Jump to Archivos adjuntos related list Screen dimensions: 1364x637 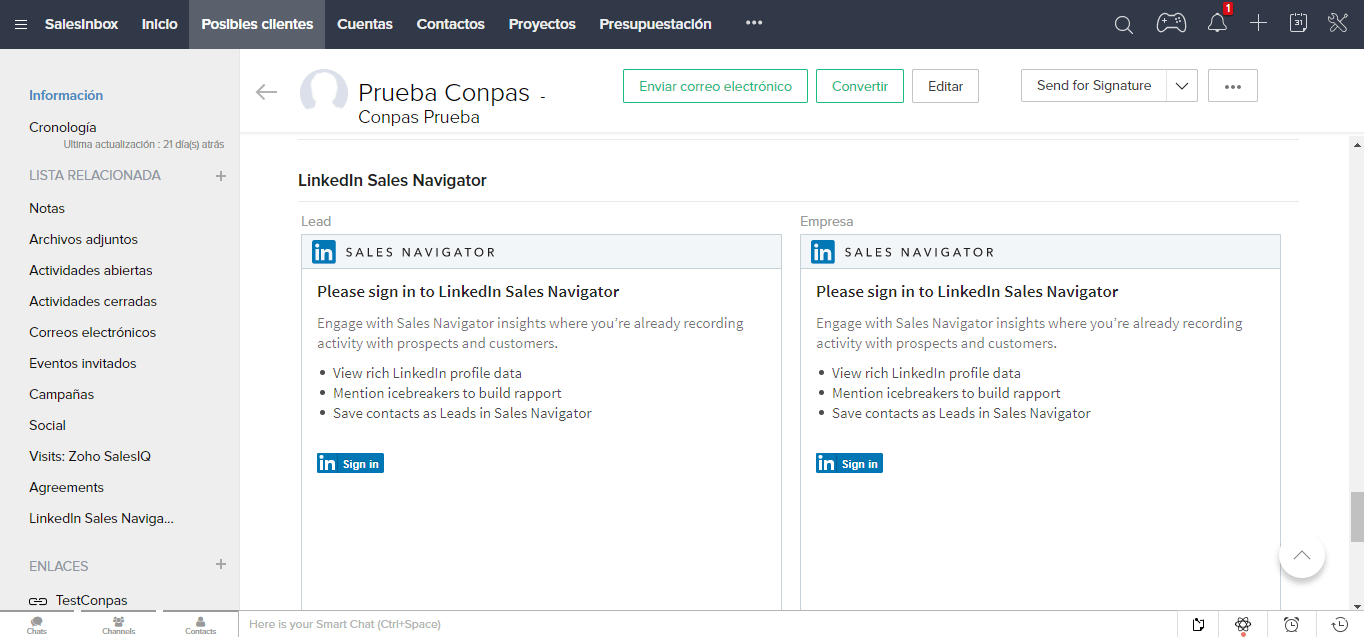tap(84, 239)
